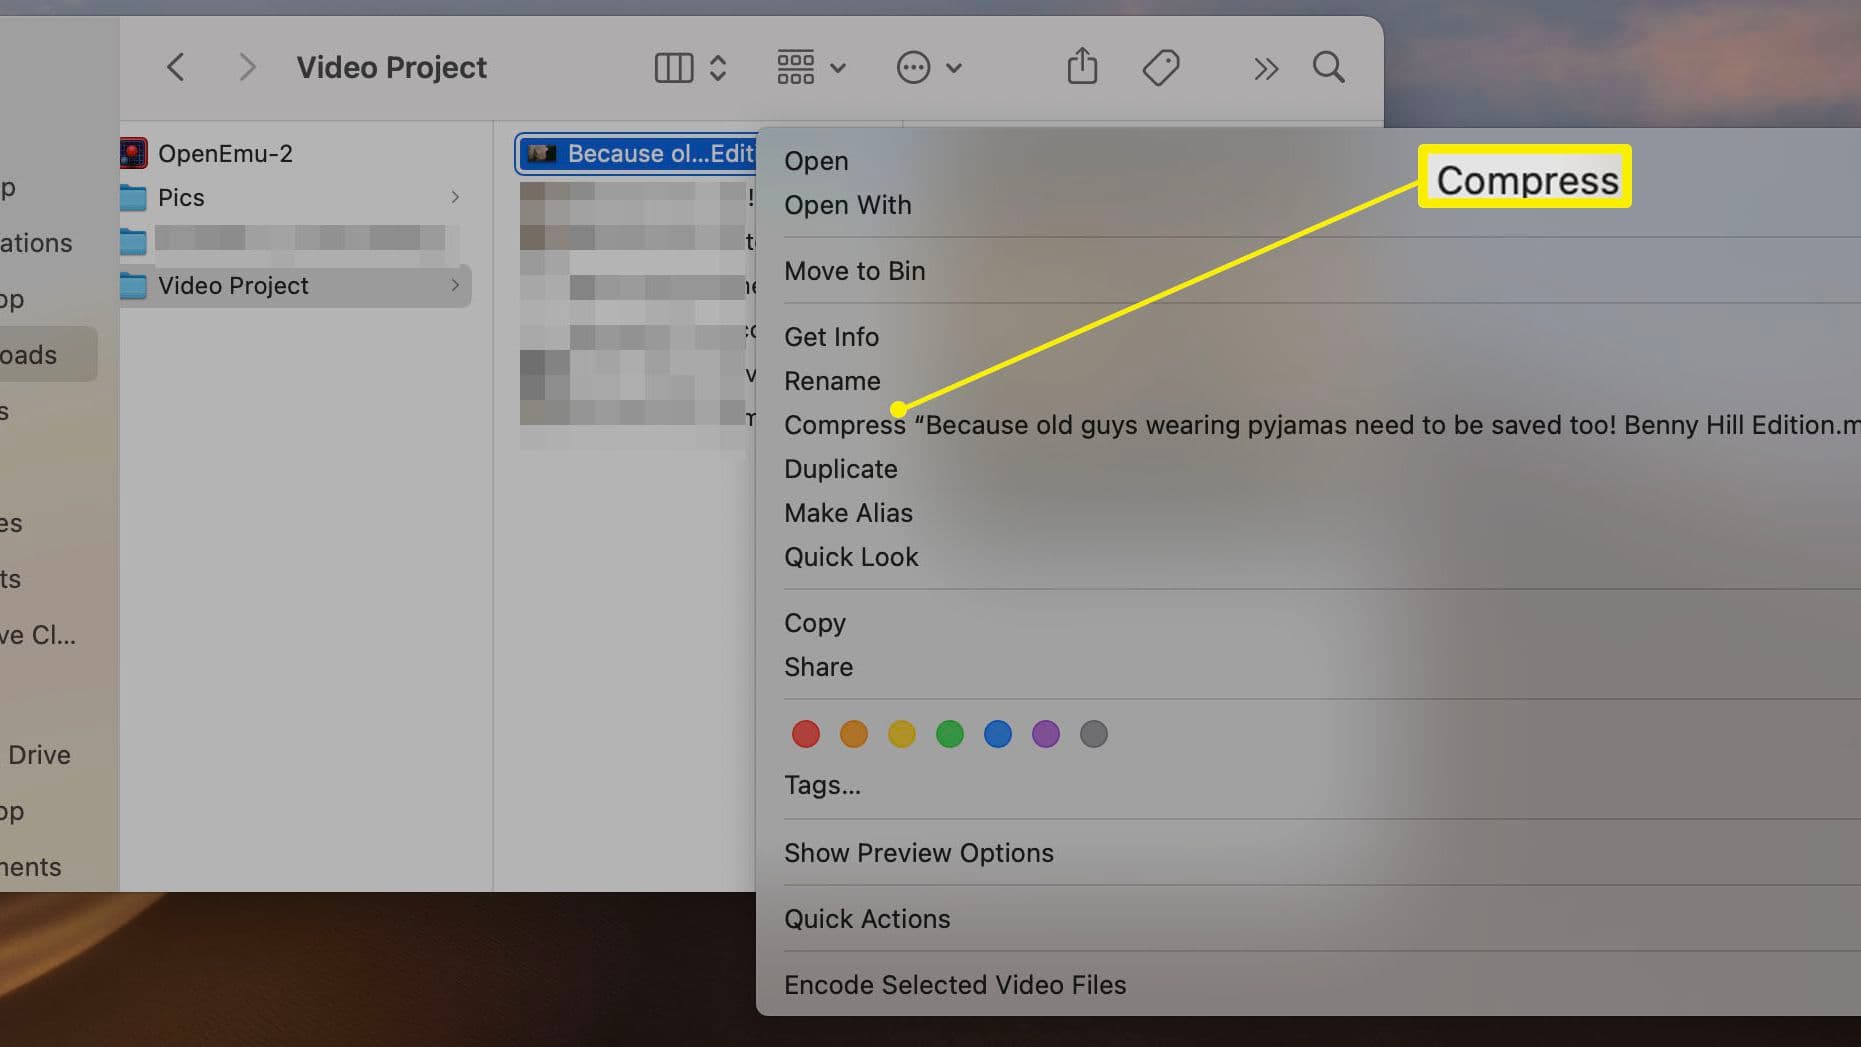This screenshot has height=1047, width=1861.
Task: Open the action menu dropdown chevron
Action: pos(954,68)
